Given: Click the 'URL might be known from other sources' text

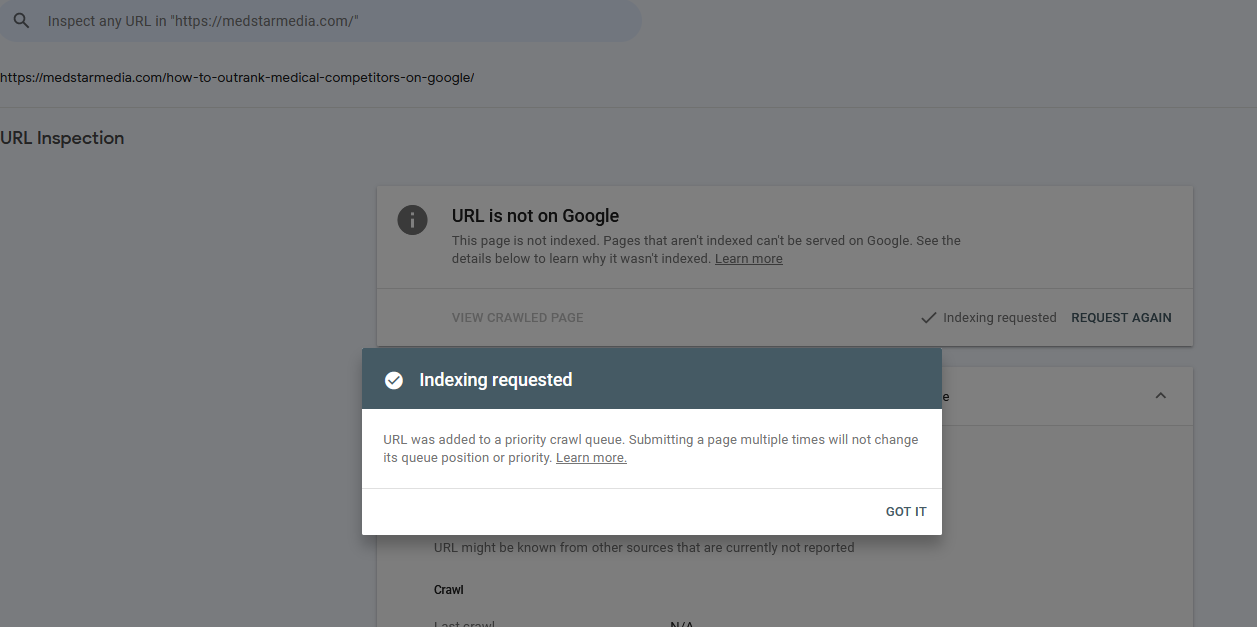Looking at the screenshot, I should 644,548.
